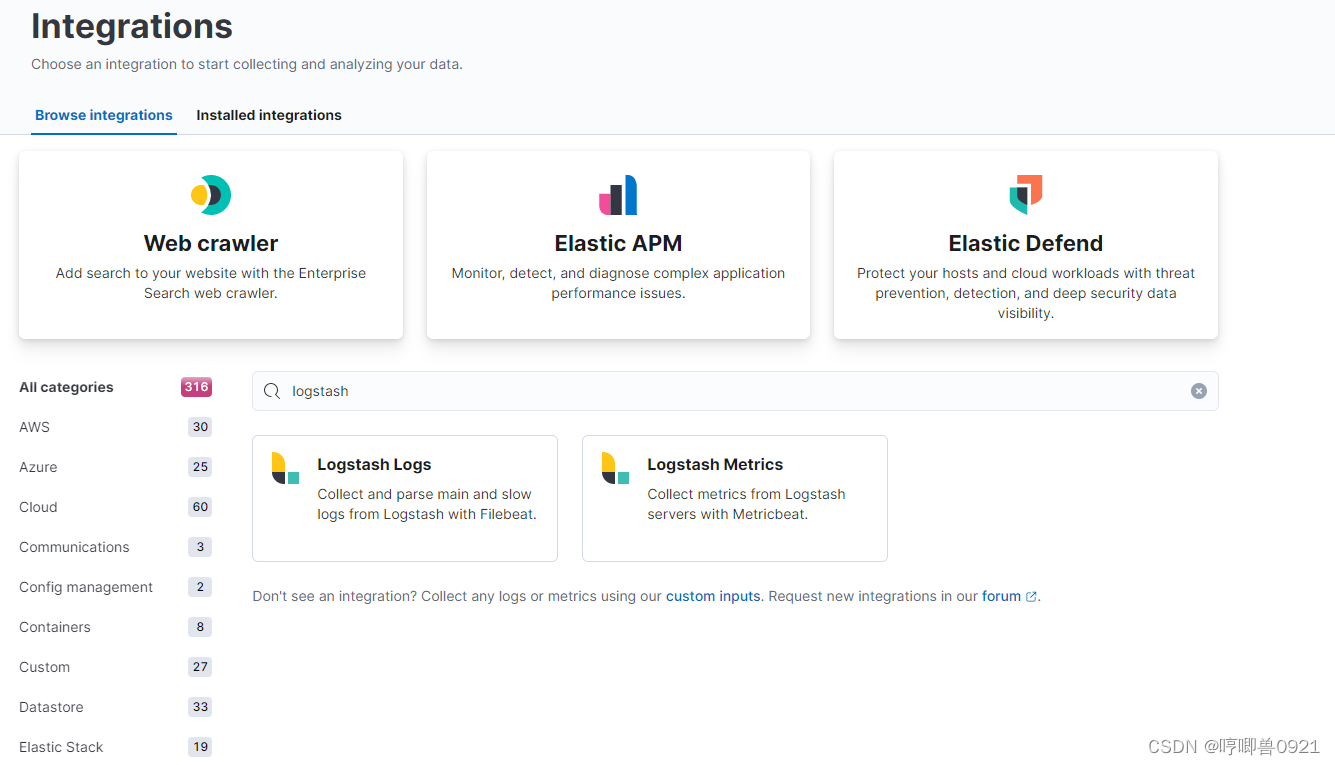Viewport: 1335px width, 765px height.
Task: Click the Elastic Stack count badge 19
Action: click(200, 747)
